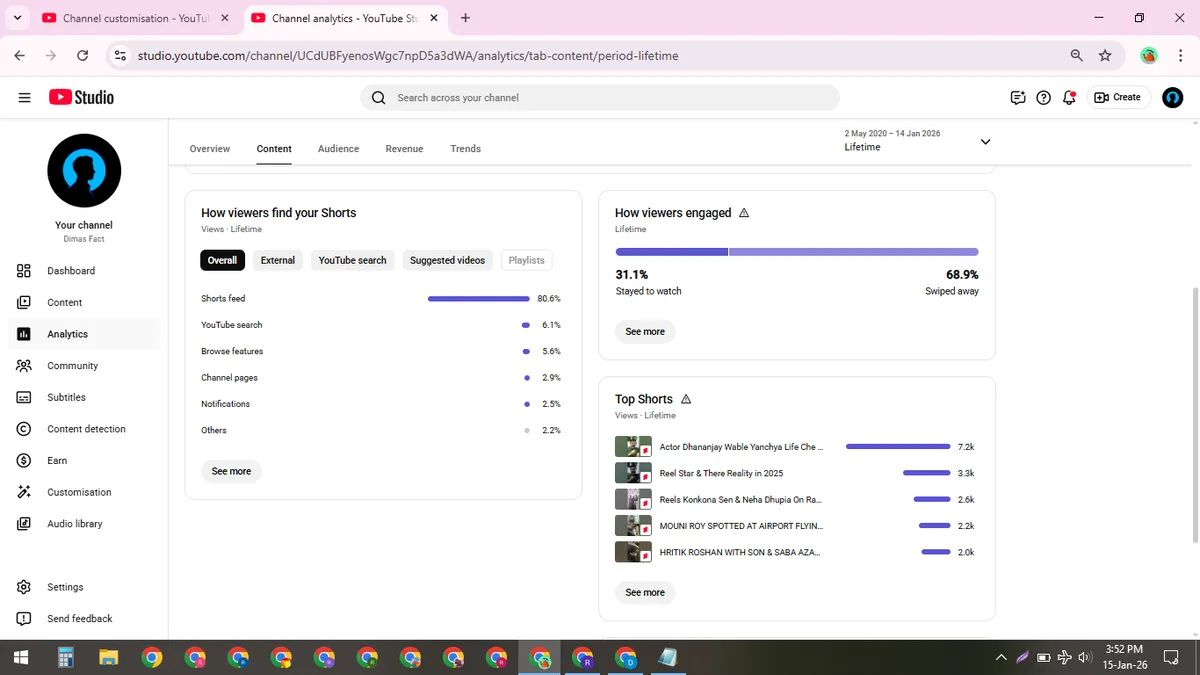Open Audio library in sidebar
Screen dimensions: 1200x675
tap(84, 524)
